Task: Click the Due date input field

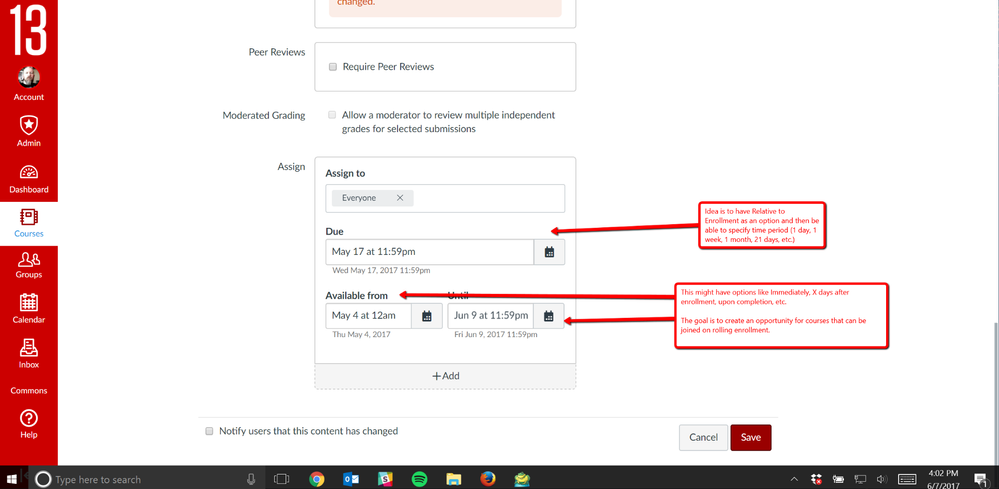Action: click(429, 252)
